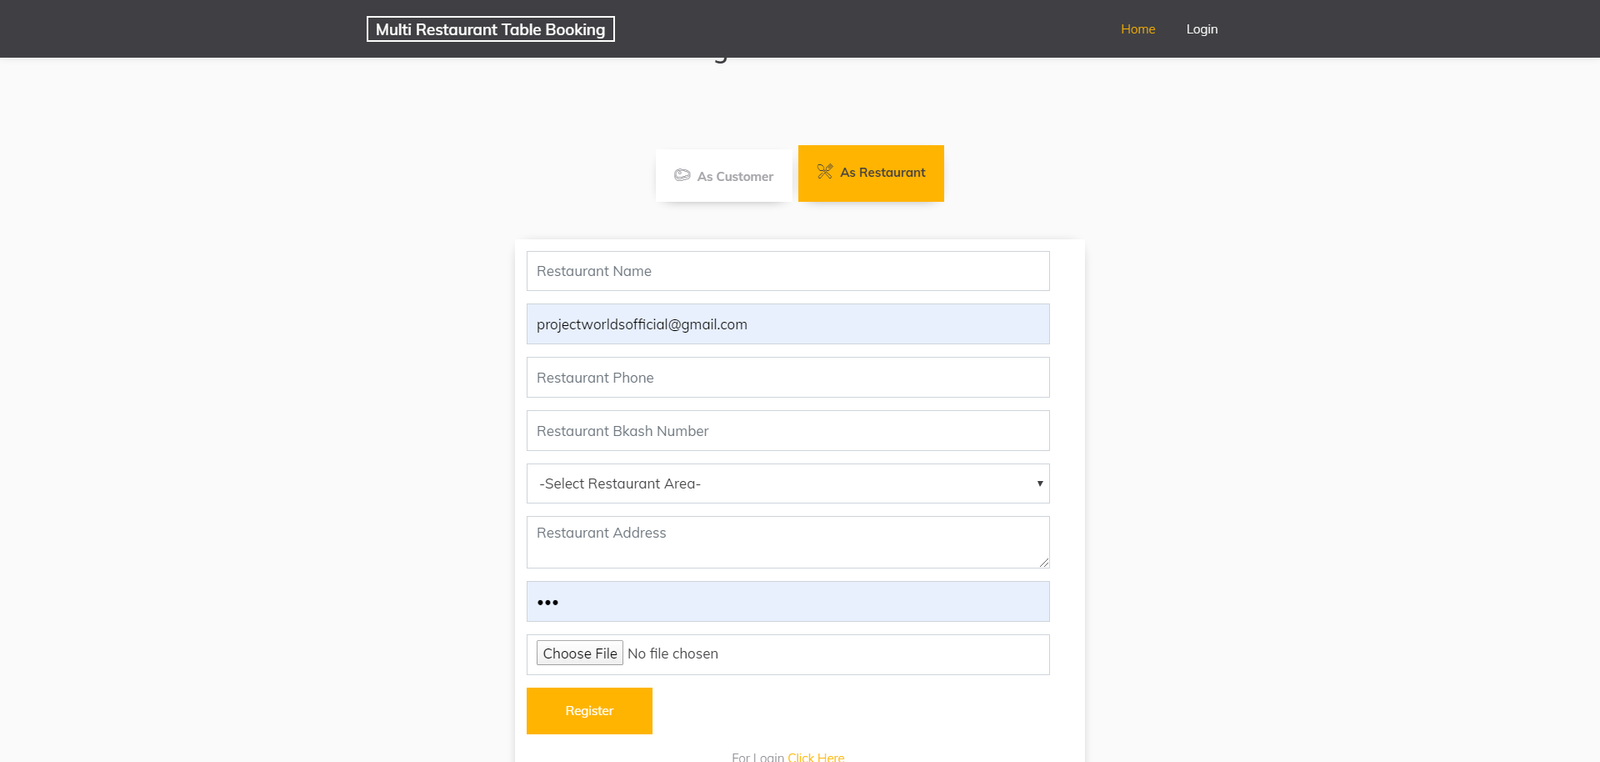Click the dropdown arrow of Restaurant Area
This screenshot has height=762, width=1600.
(x=1039, y=484)
